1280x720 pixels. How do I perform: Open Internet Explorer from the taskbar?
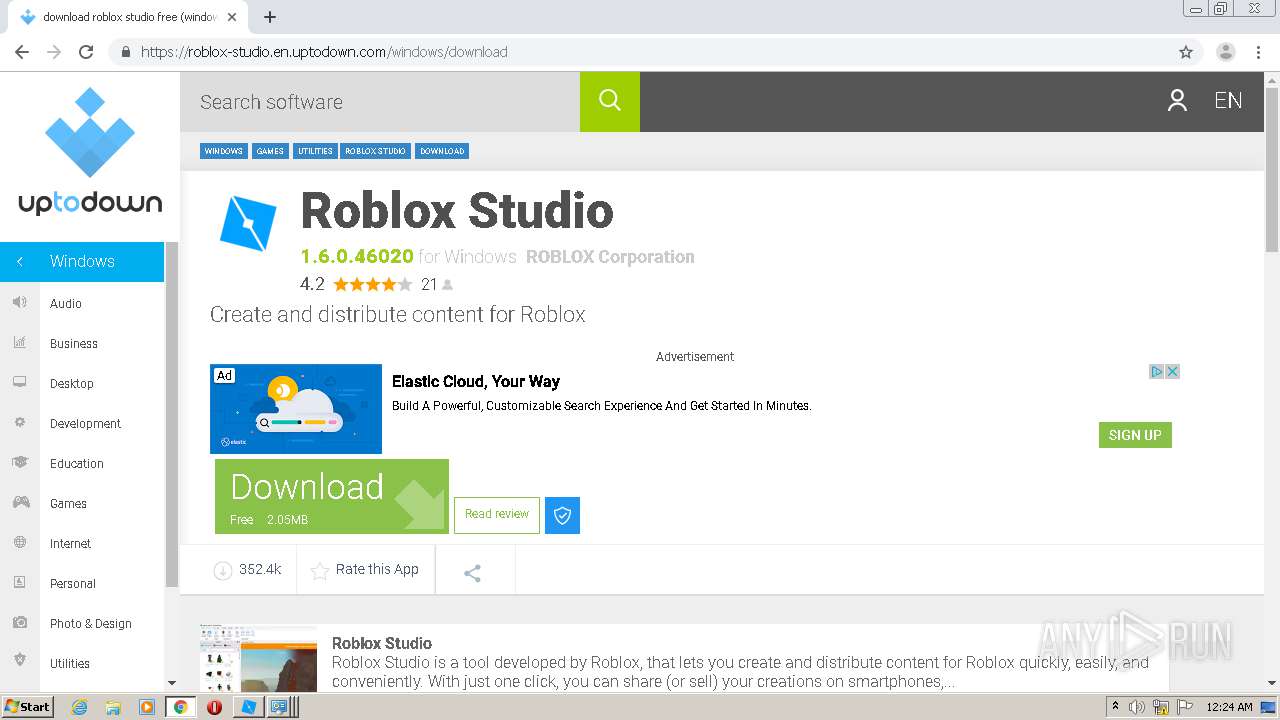point(80,706)
